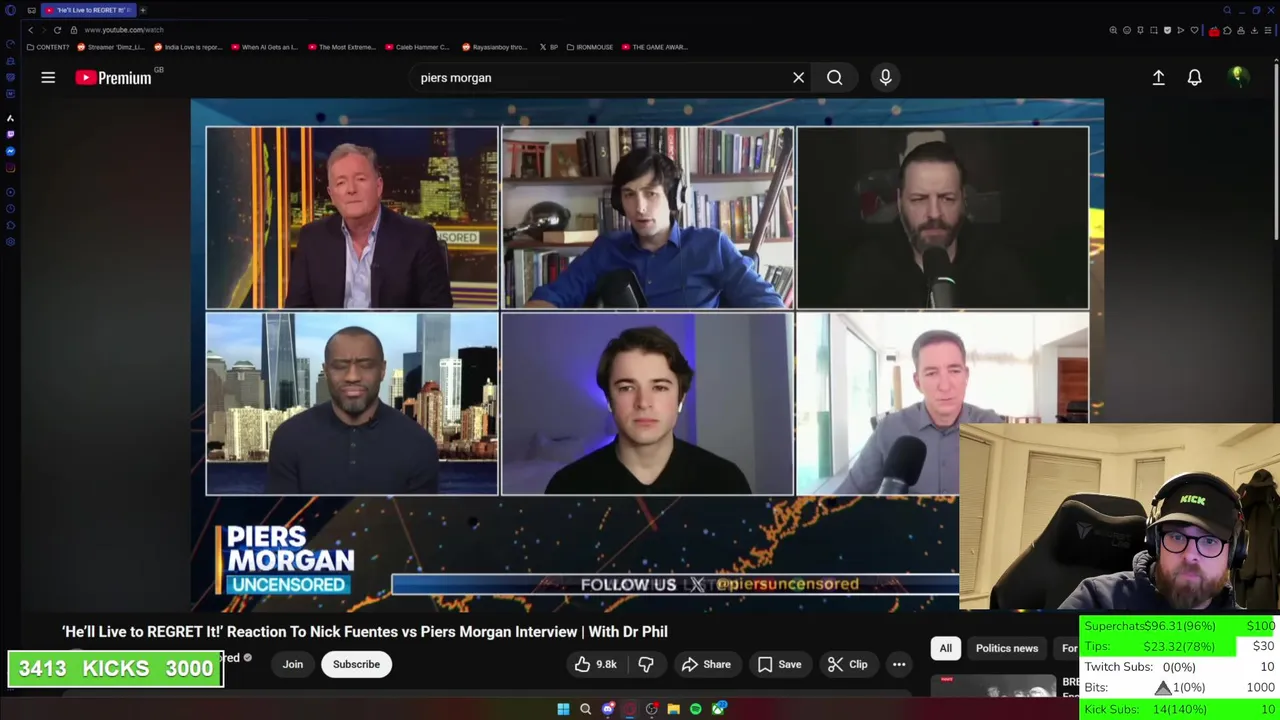1280x720 pixels.
Task: Open Xbox app from the taskbar
Action: tap(718, 709)
